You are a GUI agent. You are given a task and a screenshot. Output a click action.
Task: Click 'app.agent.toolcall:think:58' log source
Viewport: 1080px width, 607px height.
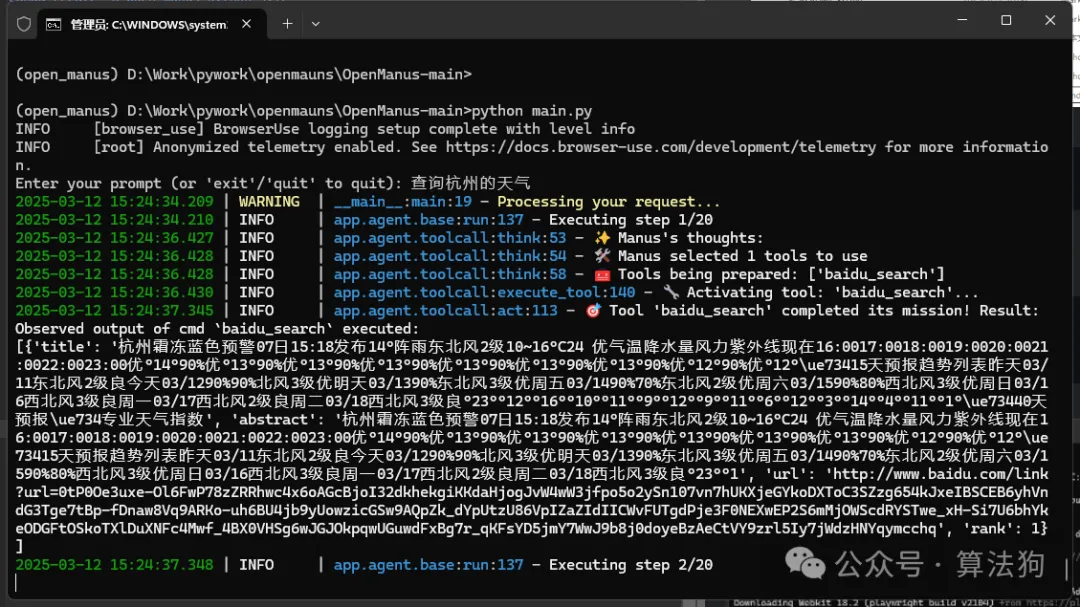click(450, 274)
